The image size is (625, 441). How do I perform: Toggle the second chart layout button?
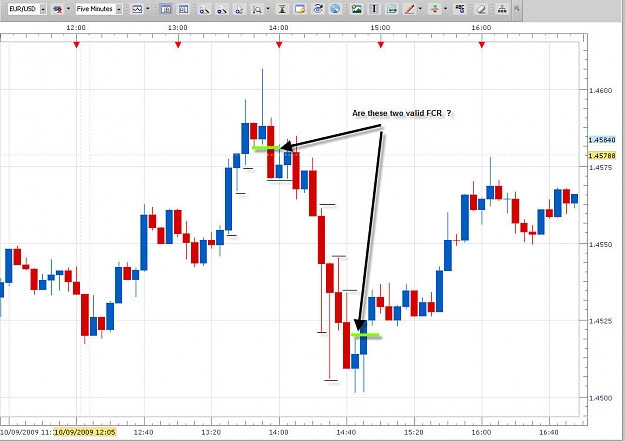pyautogui.click(x=183, y=9)
